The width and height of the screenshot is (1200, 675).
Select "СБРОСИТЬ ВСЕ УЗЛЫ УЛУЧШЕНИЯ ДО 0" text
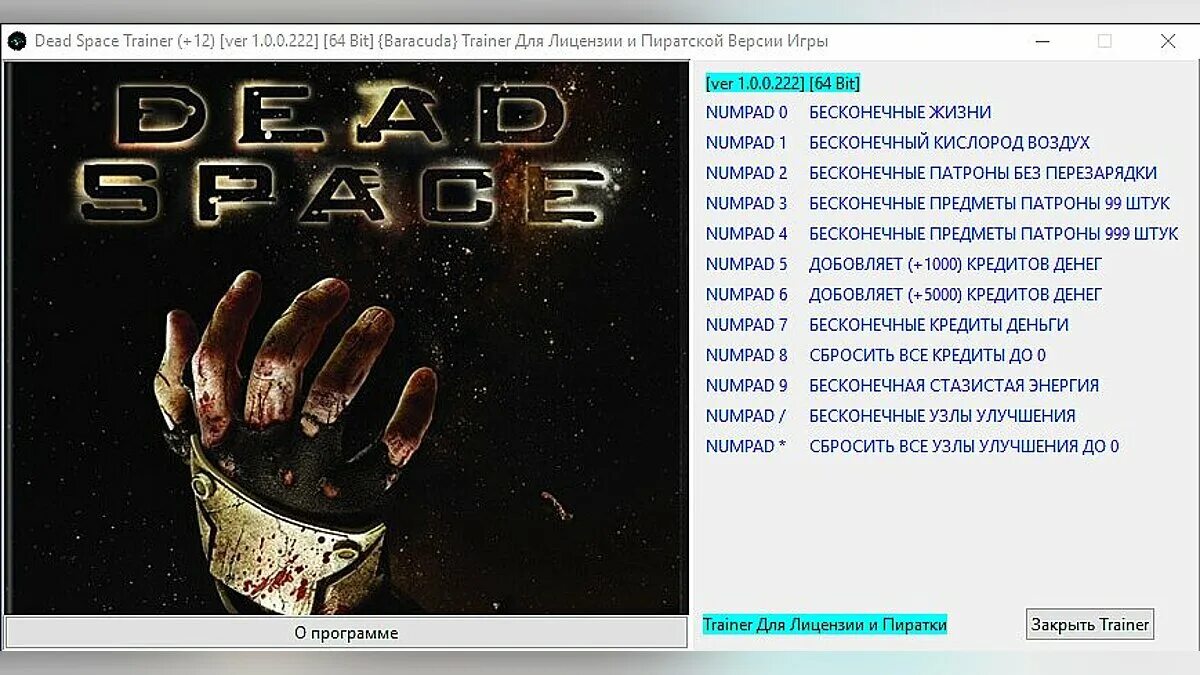coord(964,446)
